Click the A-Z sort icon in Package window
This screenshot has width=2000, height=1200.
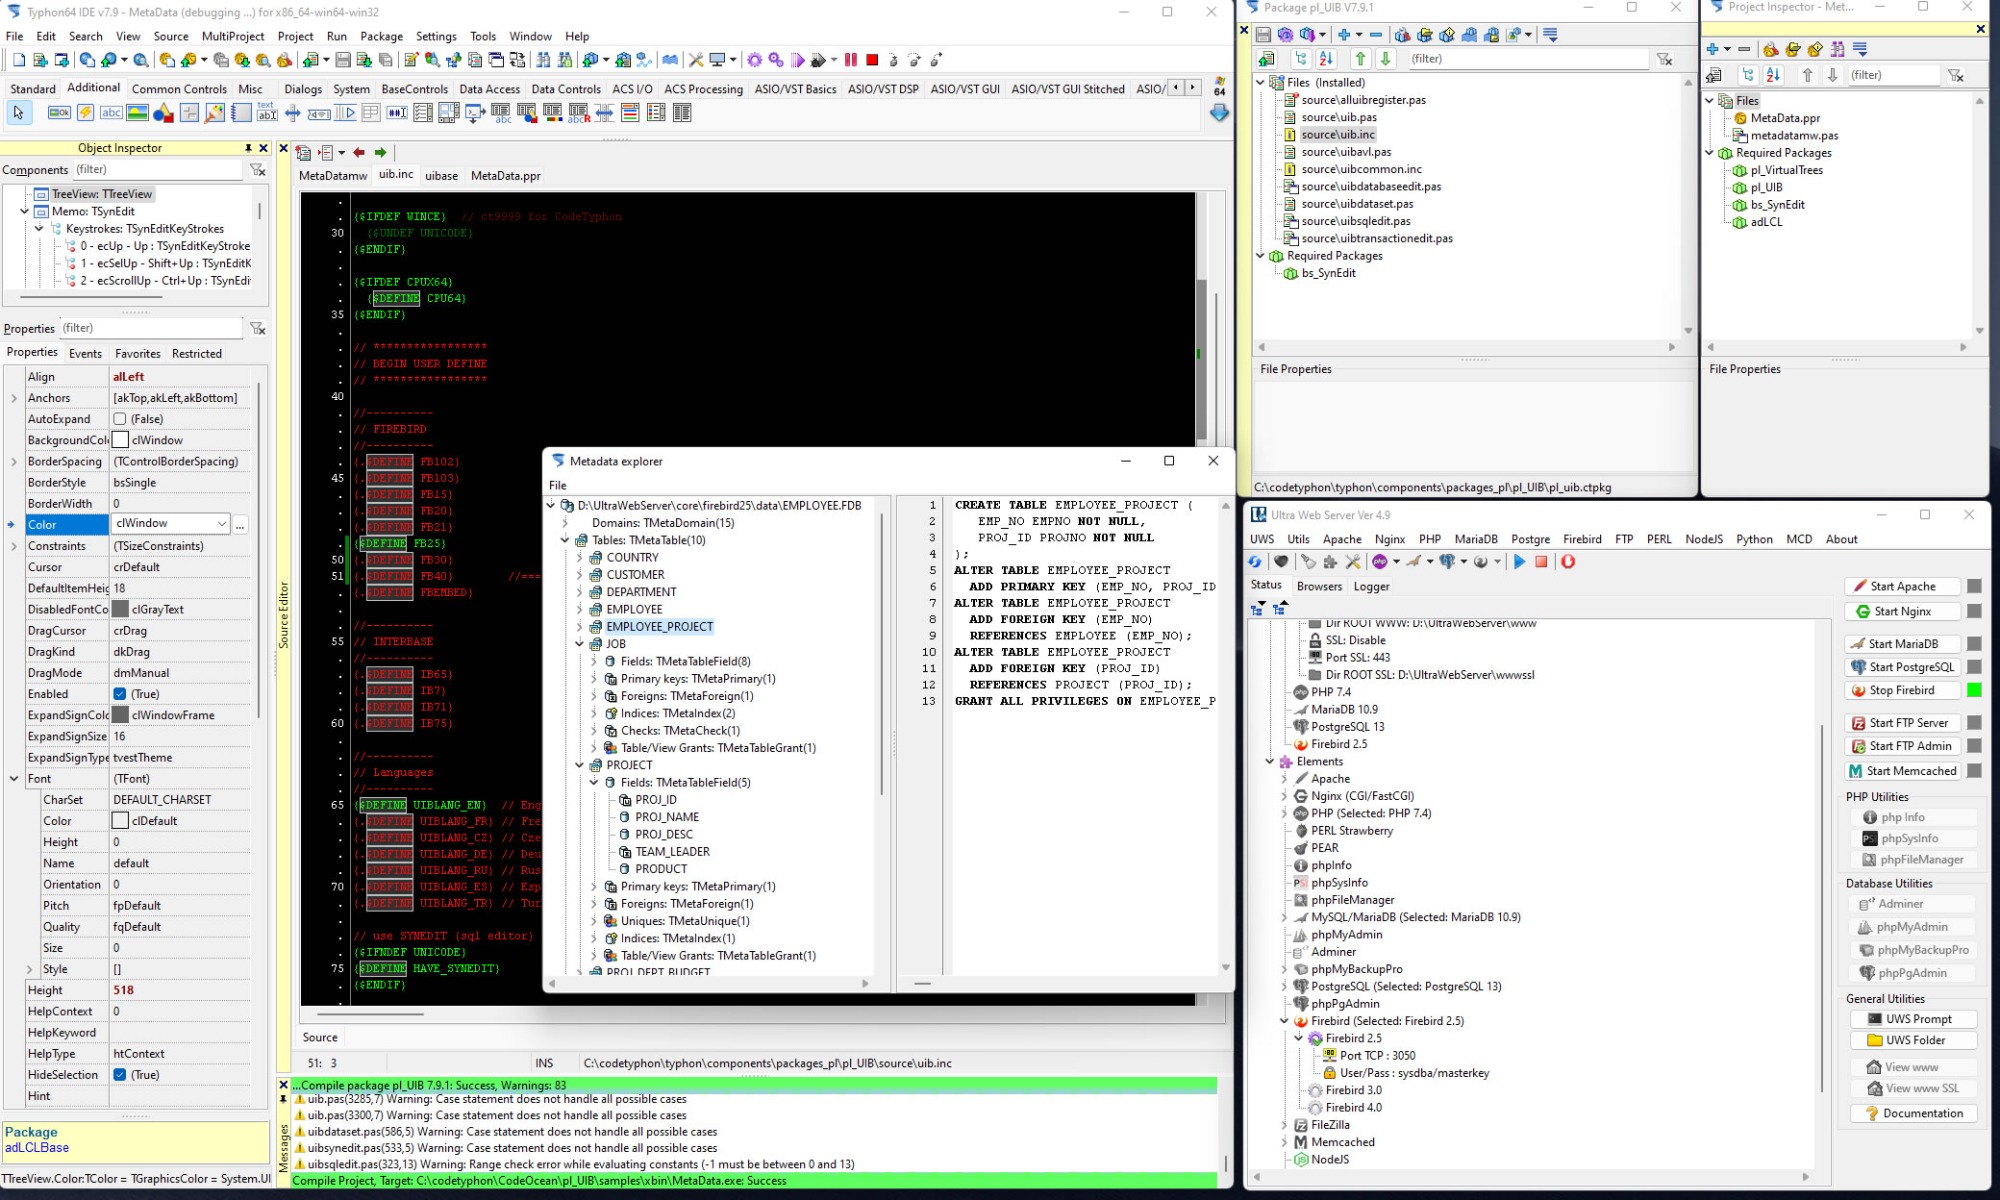[1326, 59]
